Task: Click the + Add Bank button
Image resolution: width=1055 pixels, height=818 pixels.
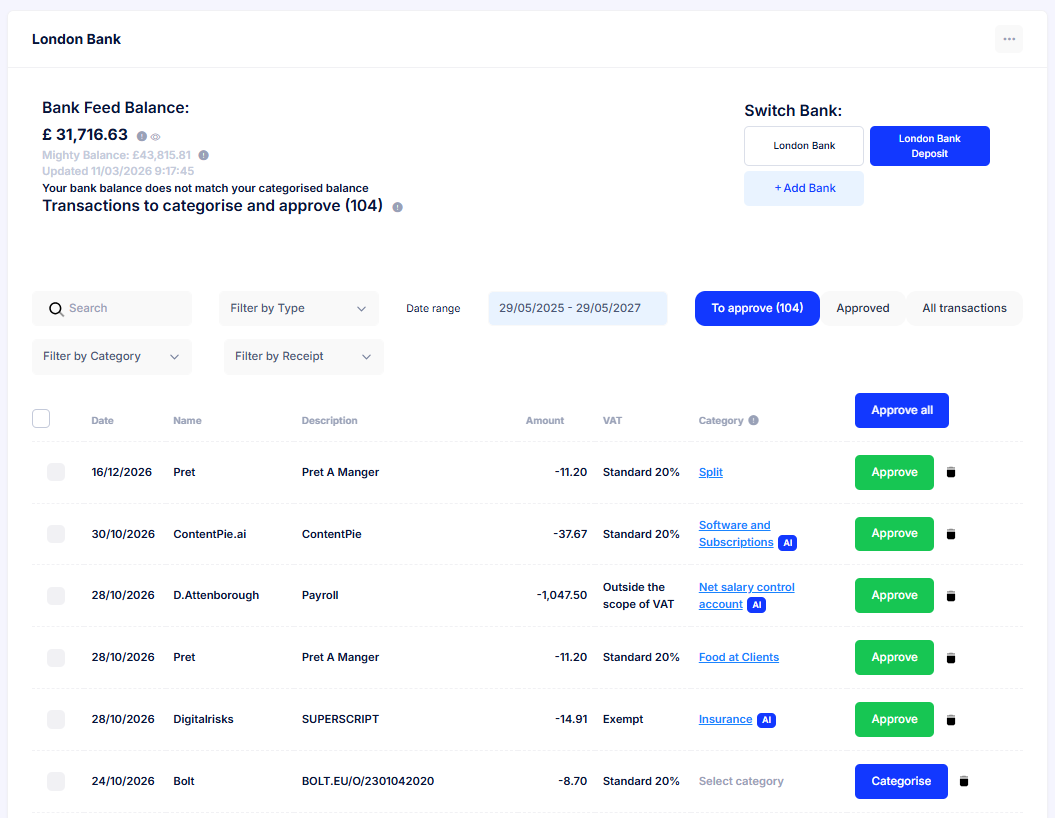Action: click(x=803, y=188)
